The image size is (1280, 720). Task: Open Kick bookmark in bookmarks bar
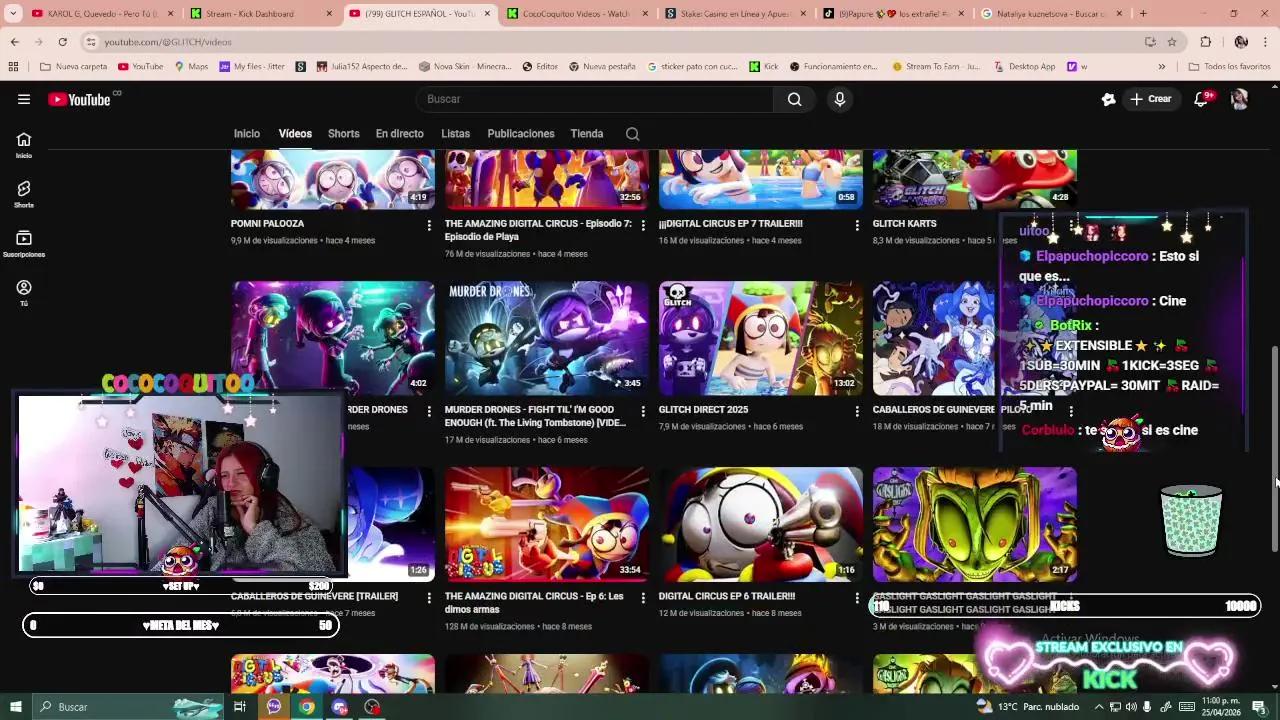point(764,67)
